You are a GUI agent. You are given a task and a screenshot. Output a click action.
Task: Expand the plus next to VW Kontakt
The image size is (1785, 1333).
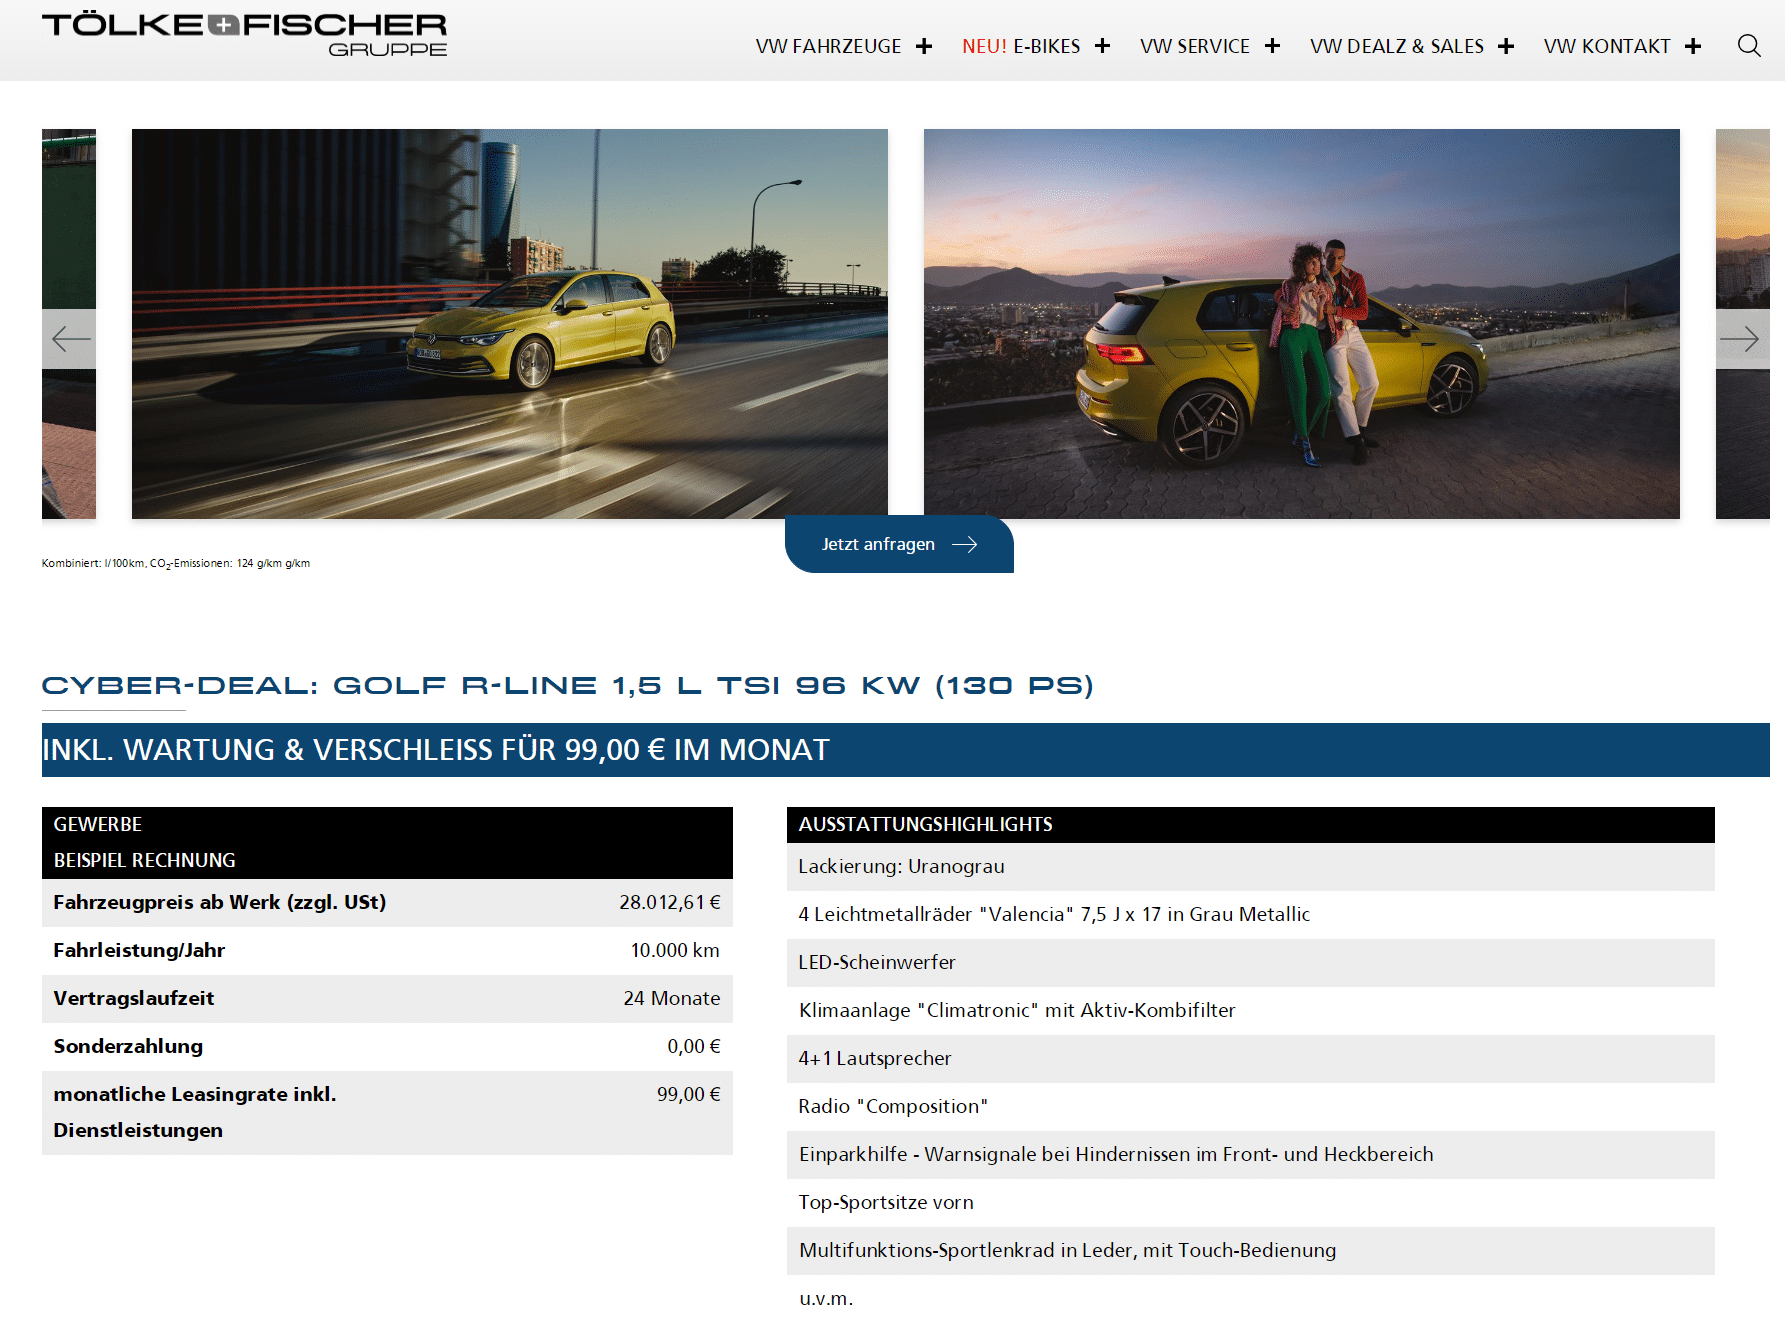(x=1693, y=47)
